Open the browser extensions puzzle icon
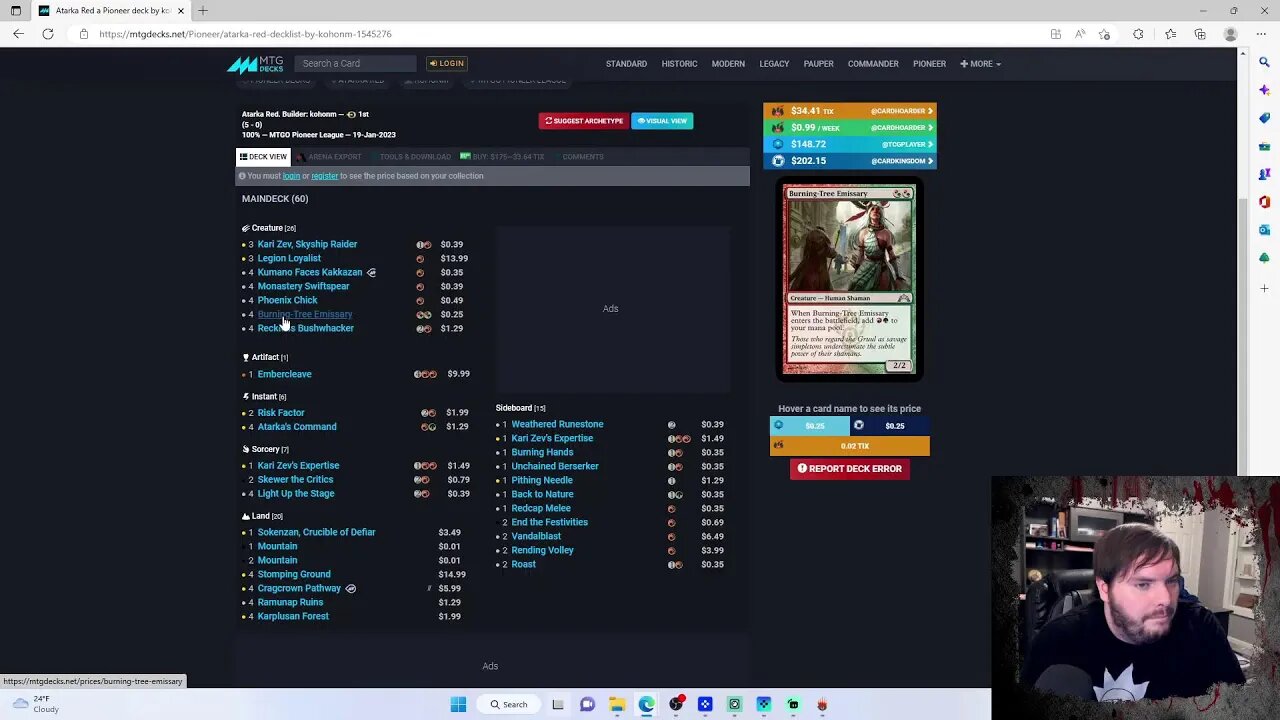Image resolution: width=1280 pixels, height=720 pixels. 1138,34
